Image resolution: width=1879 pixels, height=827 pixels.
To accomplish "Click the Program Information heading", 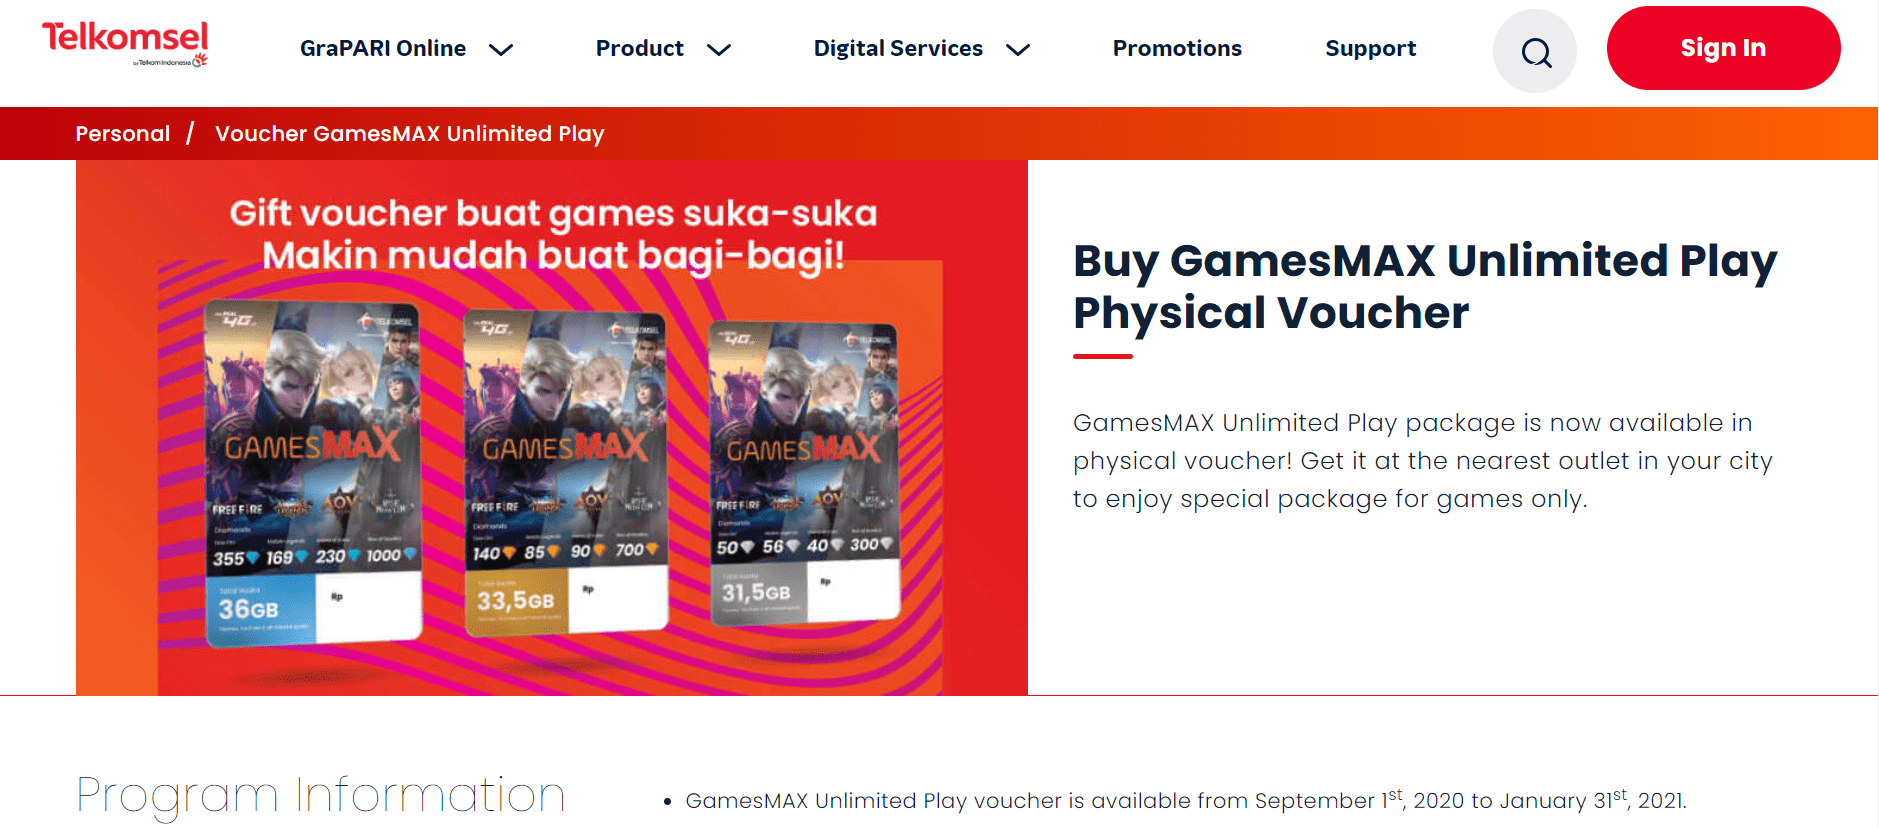I will tap(321, 795).
